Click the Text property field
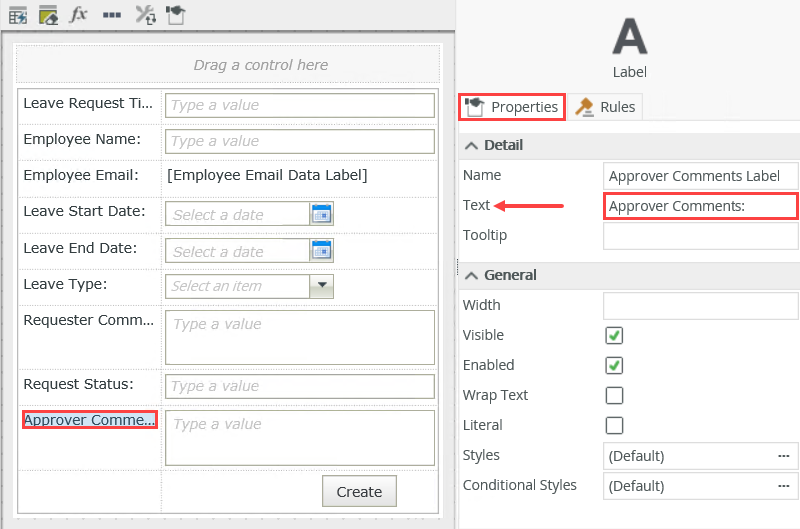 point(700,206)
